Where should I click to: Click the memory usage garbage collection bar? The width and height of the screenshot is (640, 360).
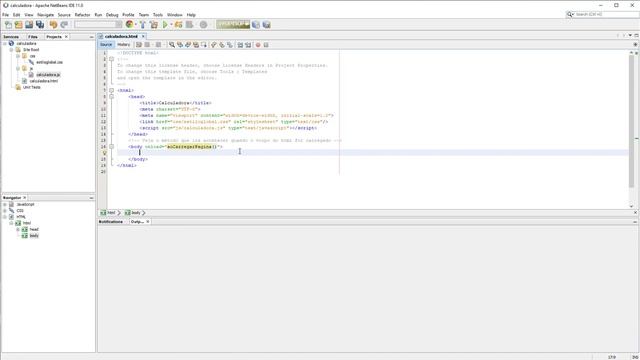(233, 24)
